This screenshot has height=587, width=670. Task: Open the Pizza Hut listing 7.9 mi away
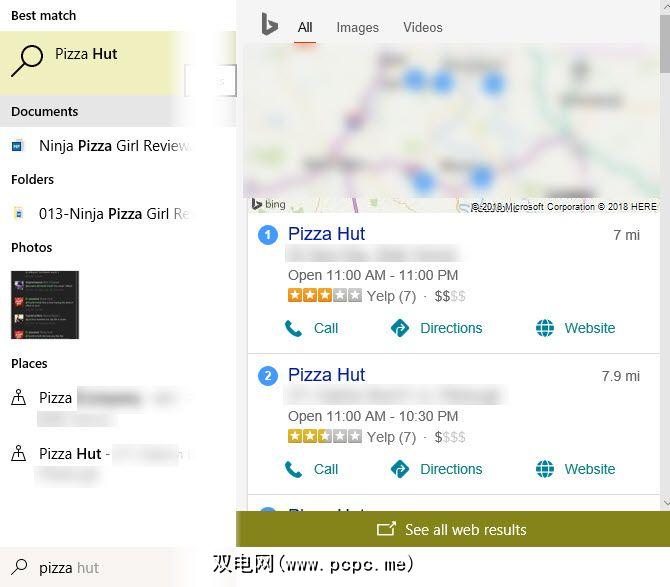[326, 375]
